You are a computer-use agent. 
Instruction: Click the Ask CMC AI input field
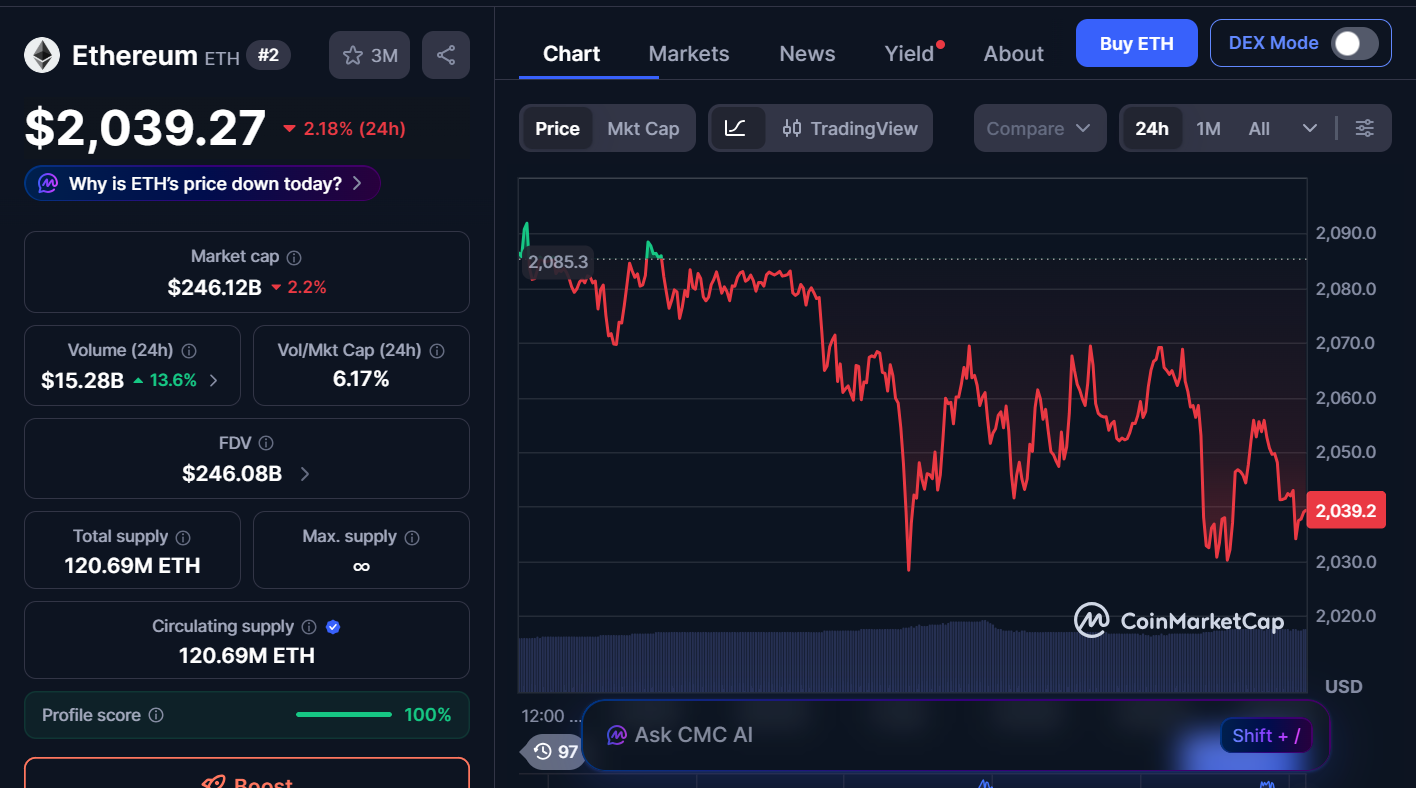coord(900,734)
